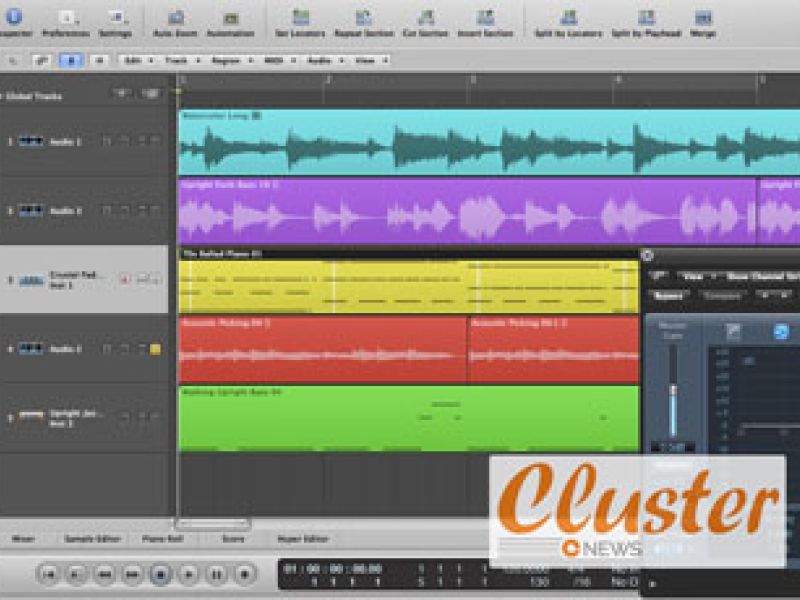Click the Repeat Section icon
The height and width of the screenshot is (600, 800).
(362, 18)
